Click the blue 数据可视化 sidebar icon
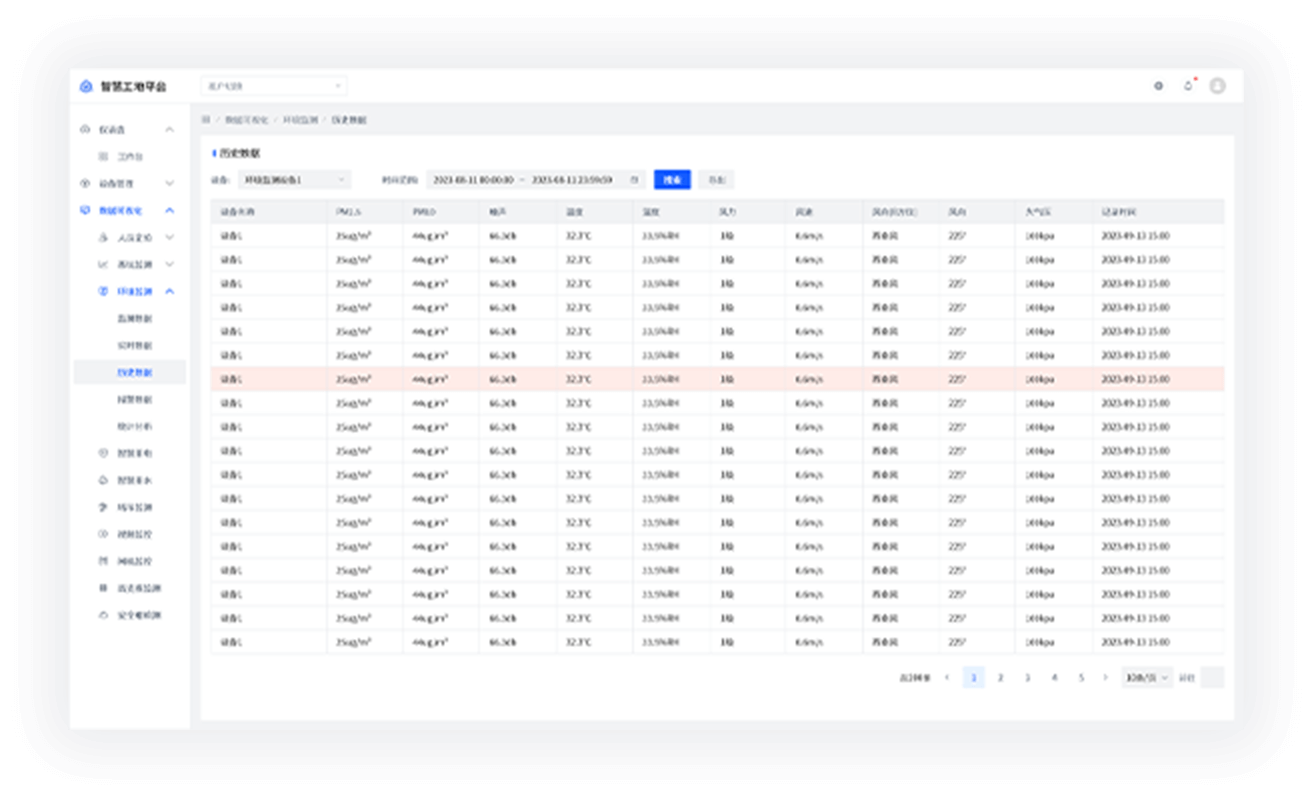 (85, 211)
